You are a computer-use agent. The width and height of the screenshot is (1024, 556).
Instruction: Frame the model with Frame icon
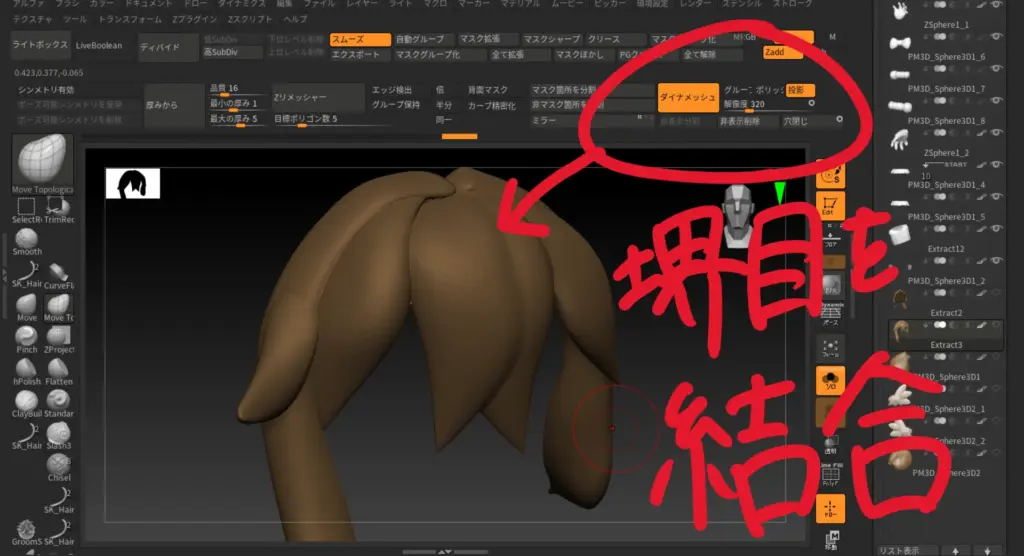830,348
